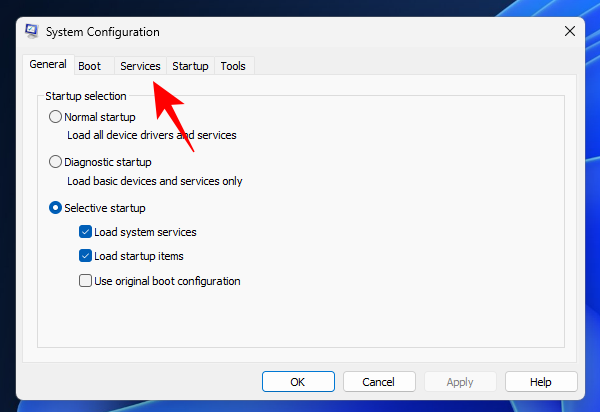The width and height of the screenshot is (600, 412).
Task: Uncheck Load system services
Action: tap(85, 232)
